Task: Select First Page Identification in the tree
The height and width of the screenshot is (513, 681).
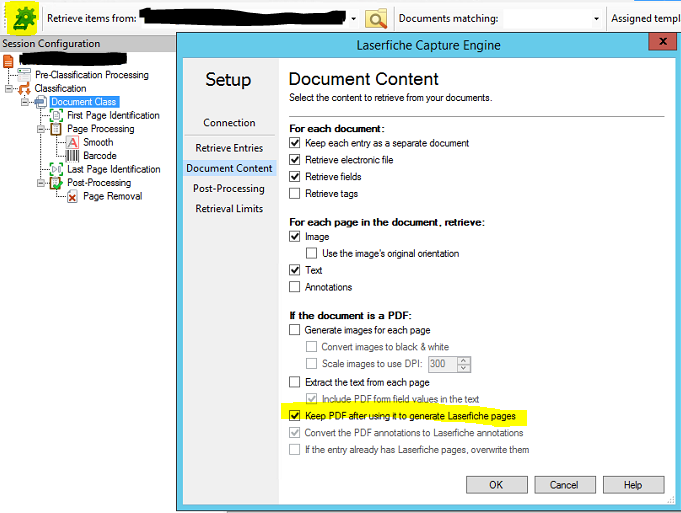Action: 113,116
